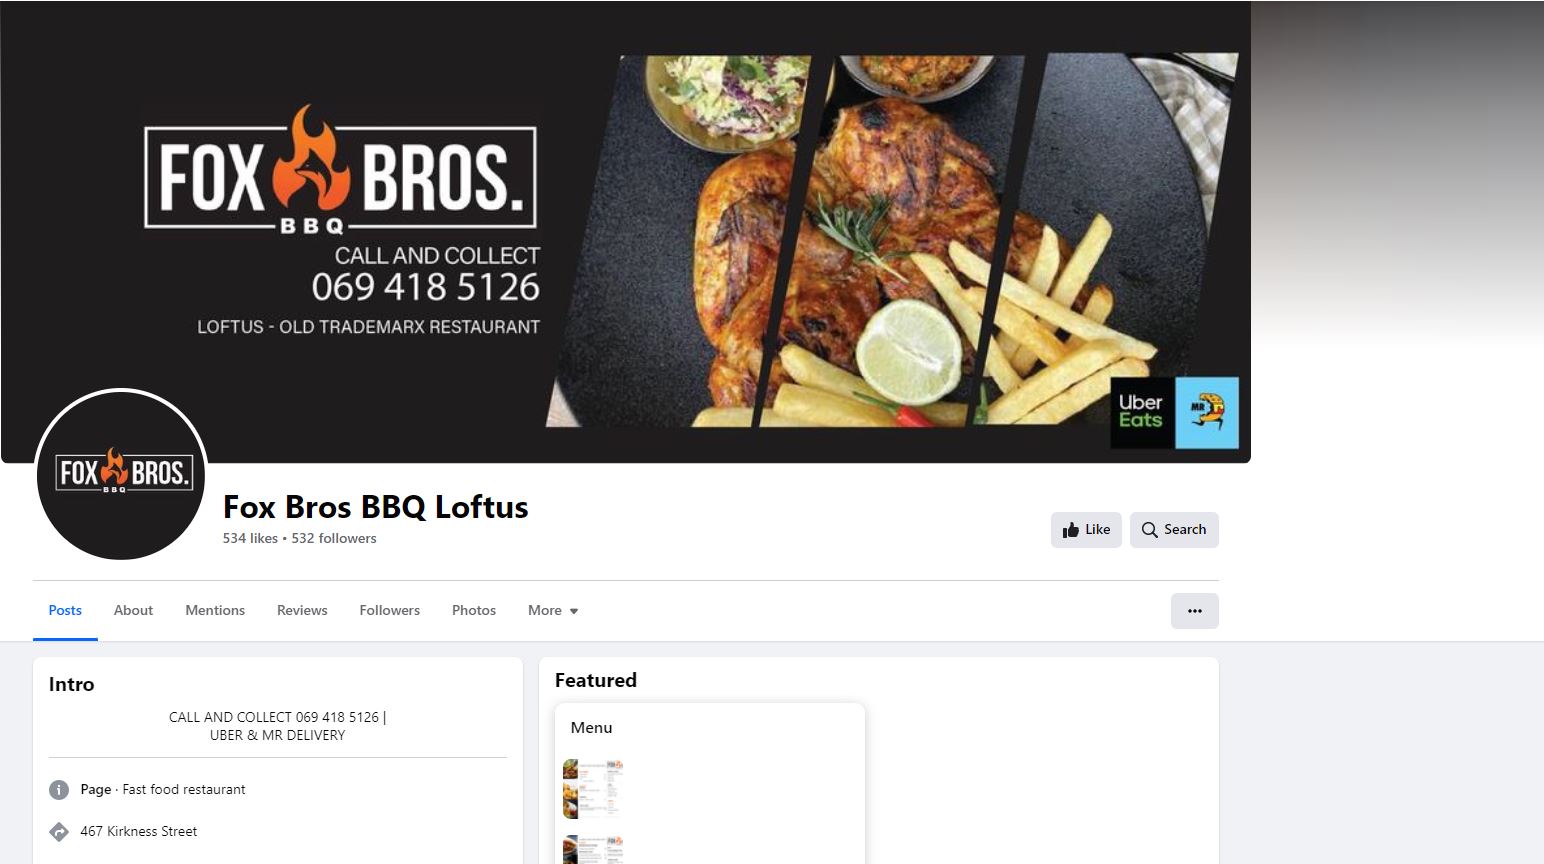
Task: Open the three-dots page options menu
Action: pos(1195,611)
